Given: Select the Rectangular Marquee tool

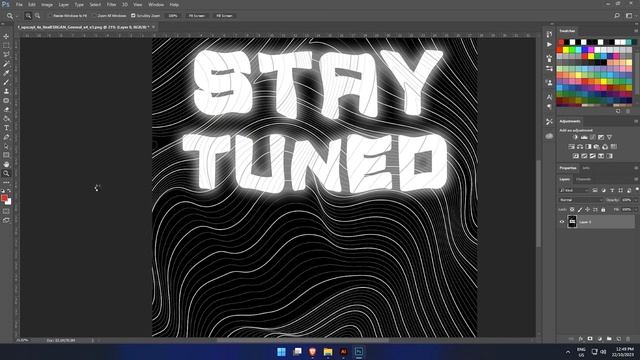Looking at the screenshot, I should (x=6, y=45).
